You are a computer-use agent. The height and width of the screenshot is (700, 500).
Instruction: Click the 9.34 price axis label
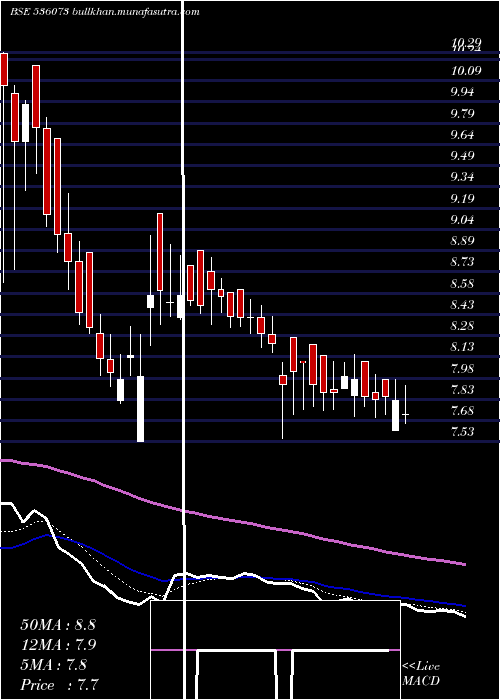462,177
